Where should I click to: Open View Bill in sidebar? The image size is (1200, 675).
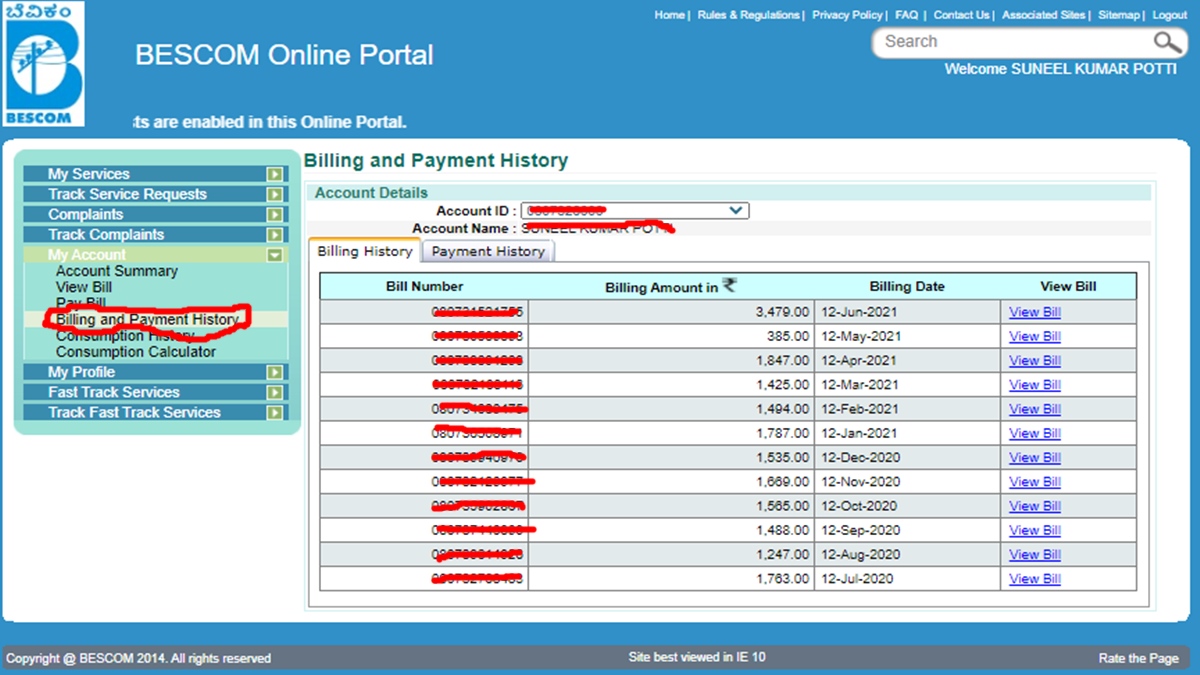(x=84, y=287)
